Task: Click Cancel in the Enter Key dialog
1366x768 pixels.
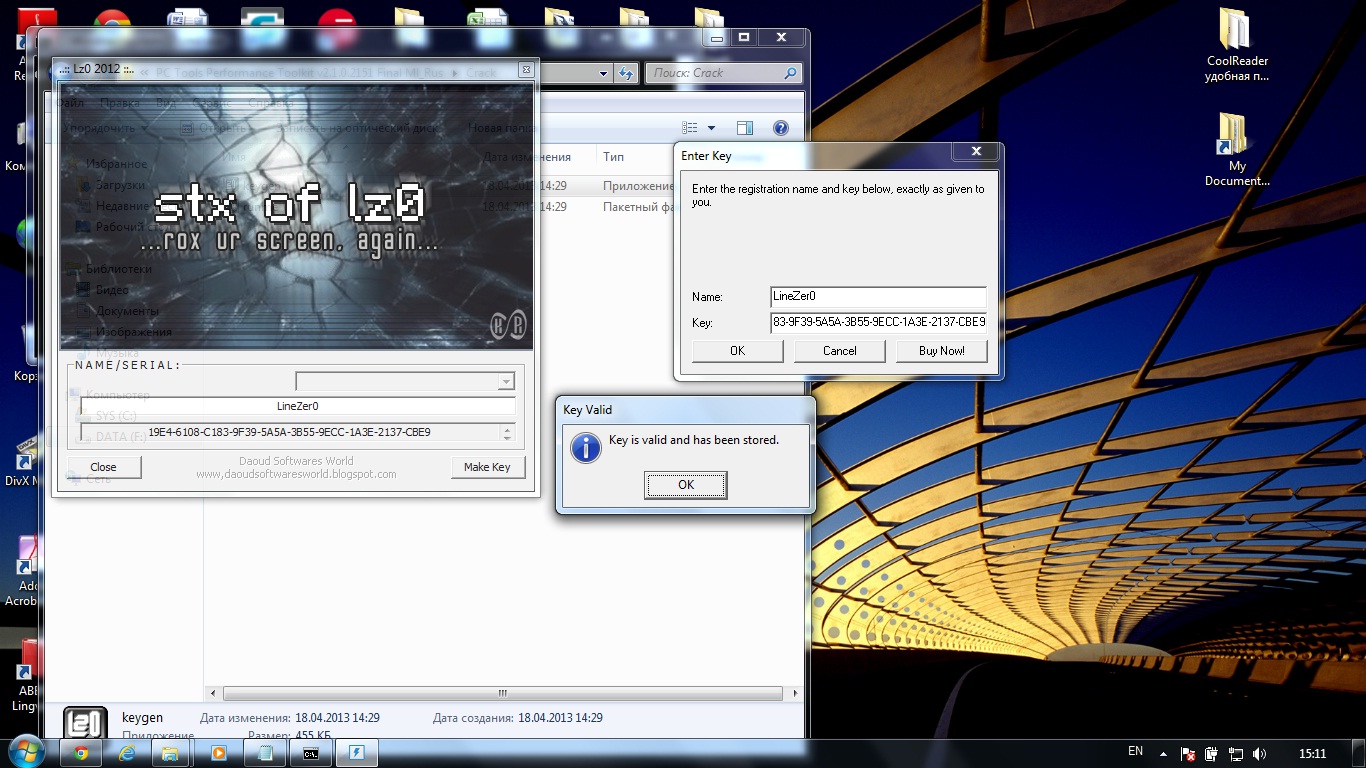Action: [x=839, y=351]
